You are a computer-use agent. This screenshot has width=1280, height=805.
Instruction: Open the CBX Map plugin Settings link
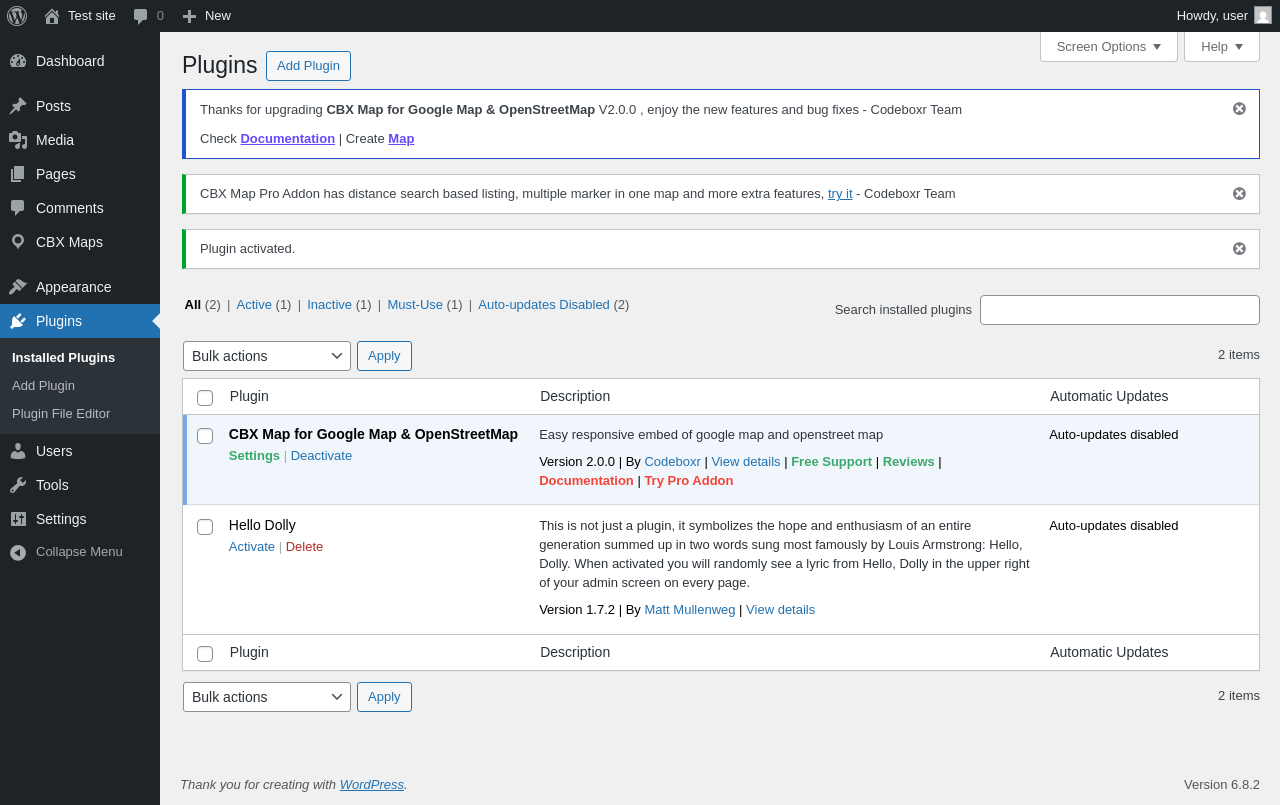click(x=254, y=456)
